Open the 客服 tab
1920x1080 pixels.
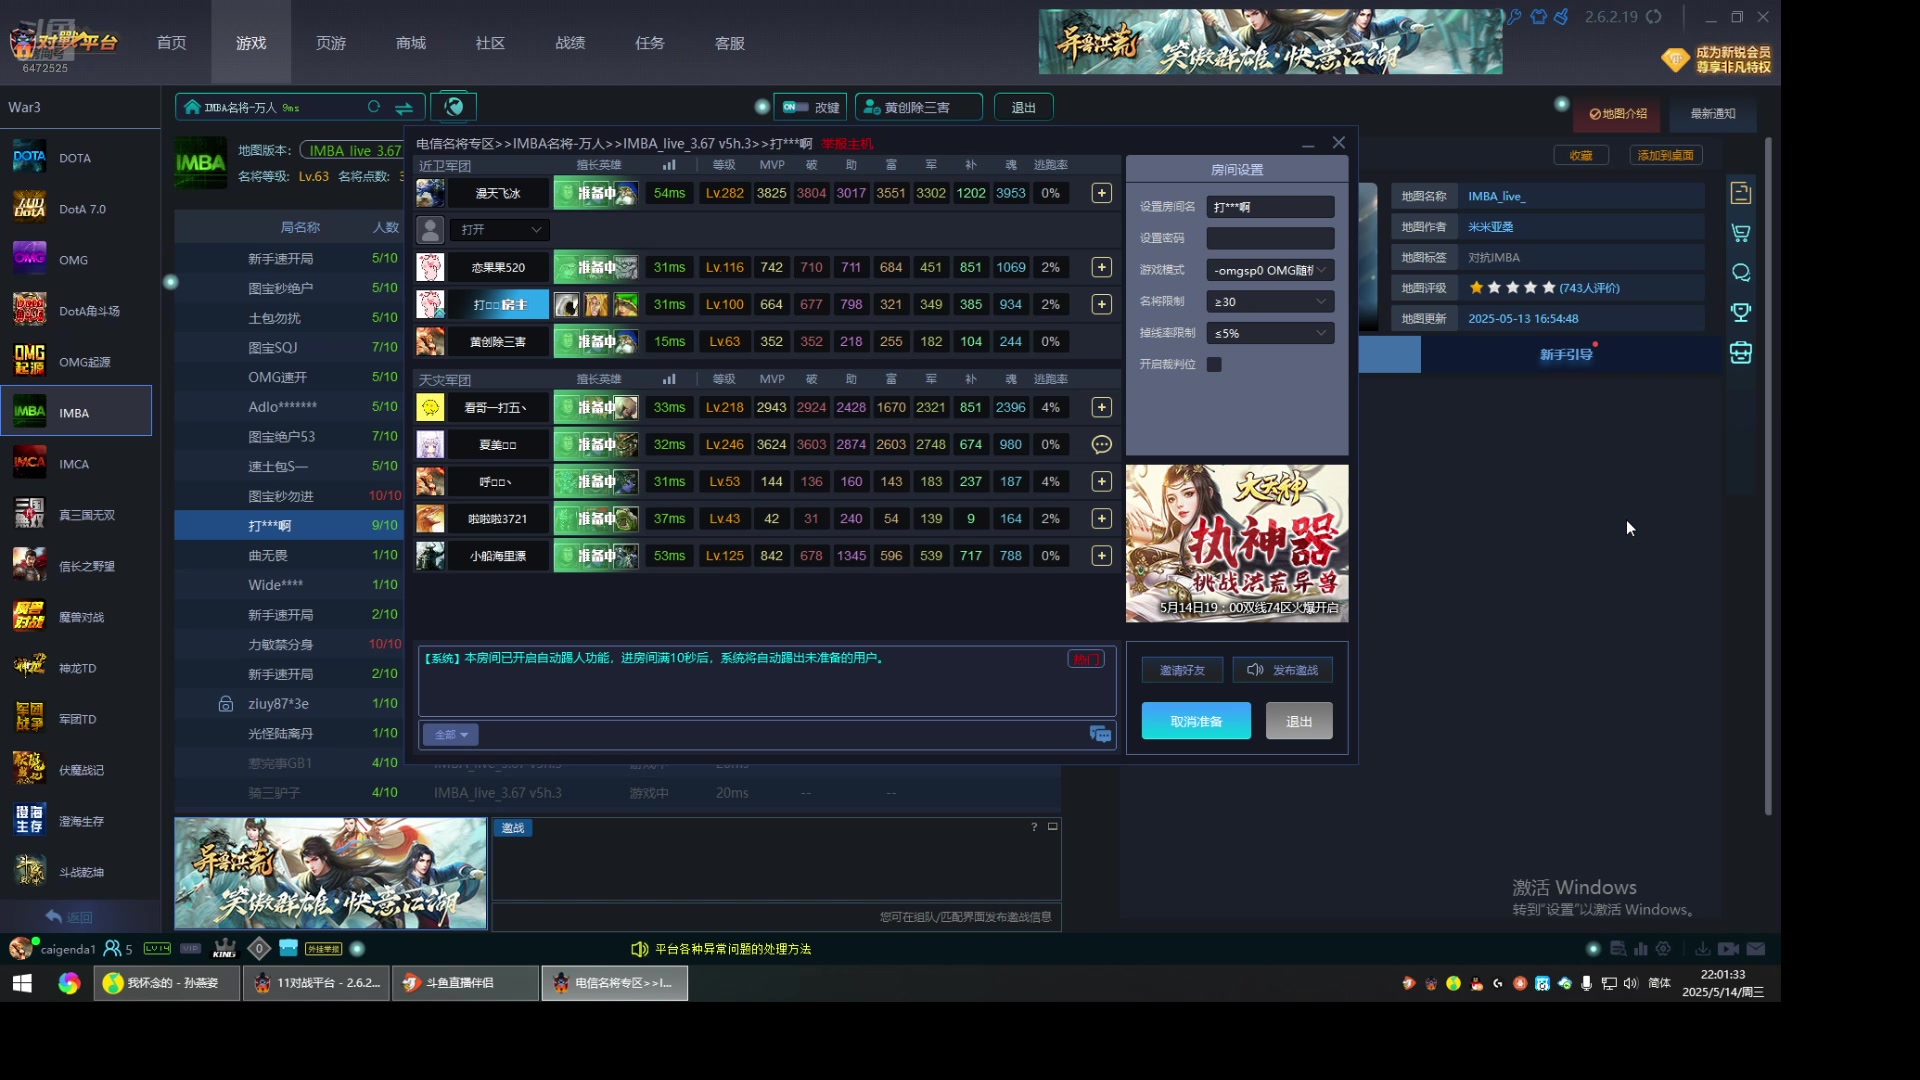pyautogui.click(x=730, y=43)
